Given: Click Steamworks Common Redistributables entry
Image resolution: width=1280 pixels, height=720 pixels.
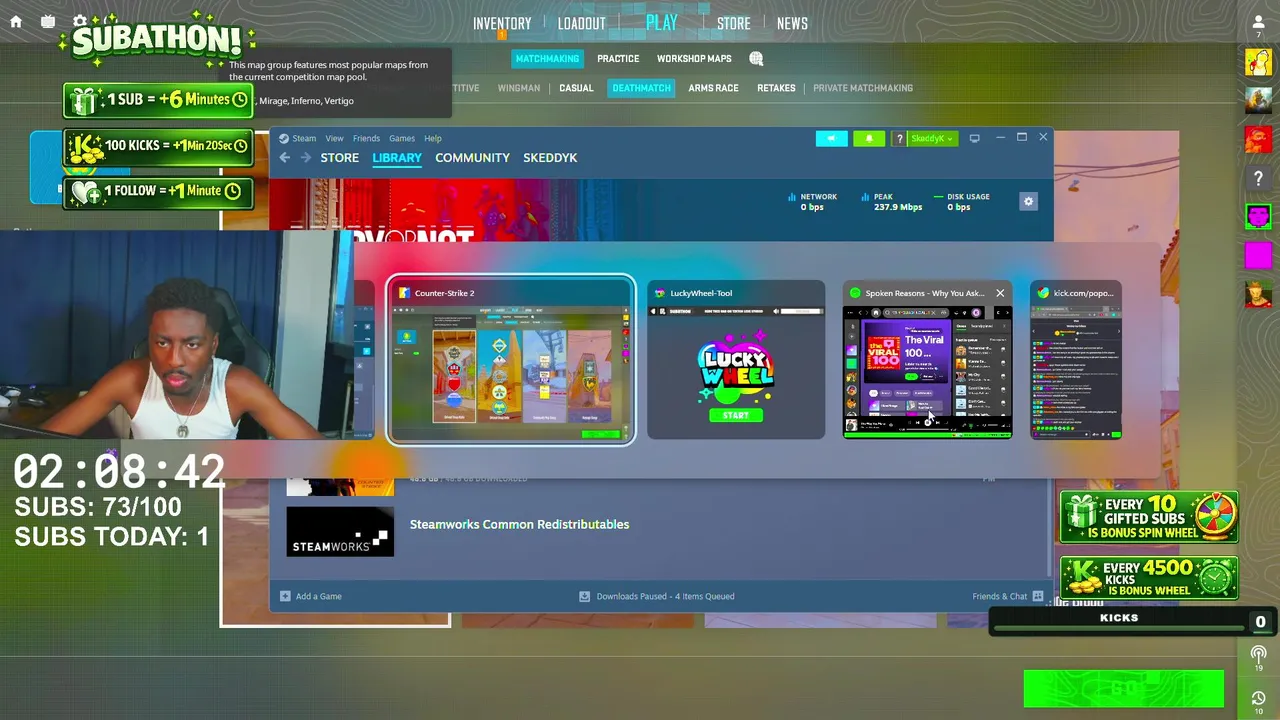Looking at the screenshot, I should (x=519, y=524).
